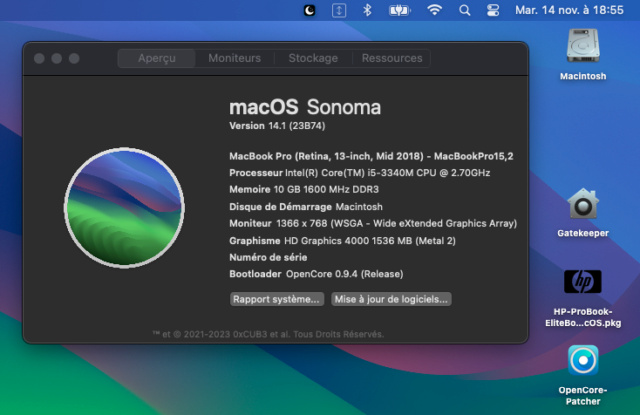This screenshot has height=415, width=640.
Task: Click the date and time in menu bar
Action: 569,10
